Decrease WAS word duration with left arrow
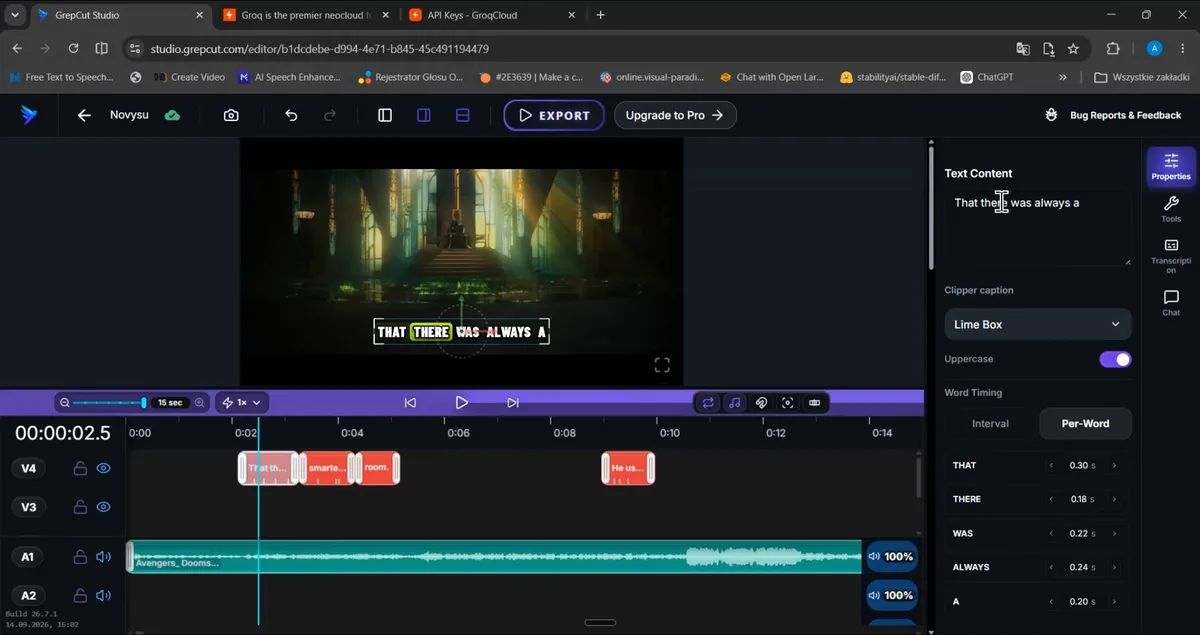The height and width of the screenshot is (635, 1200). coord(1051,533)
